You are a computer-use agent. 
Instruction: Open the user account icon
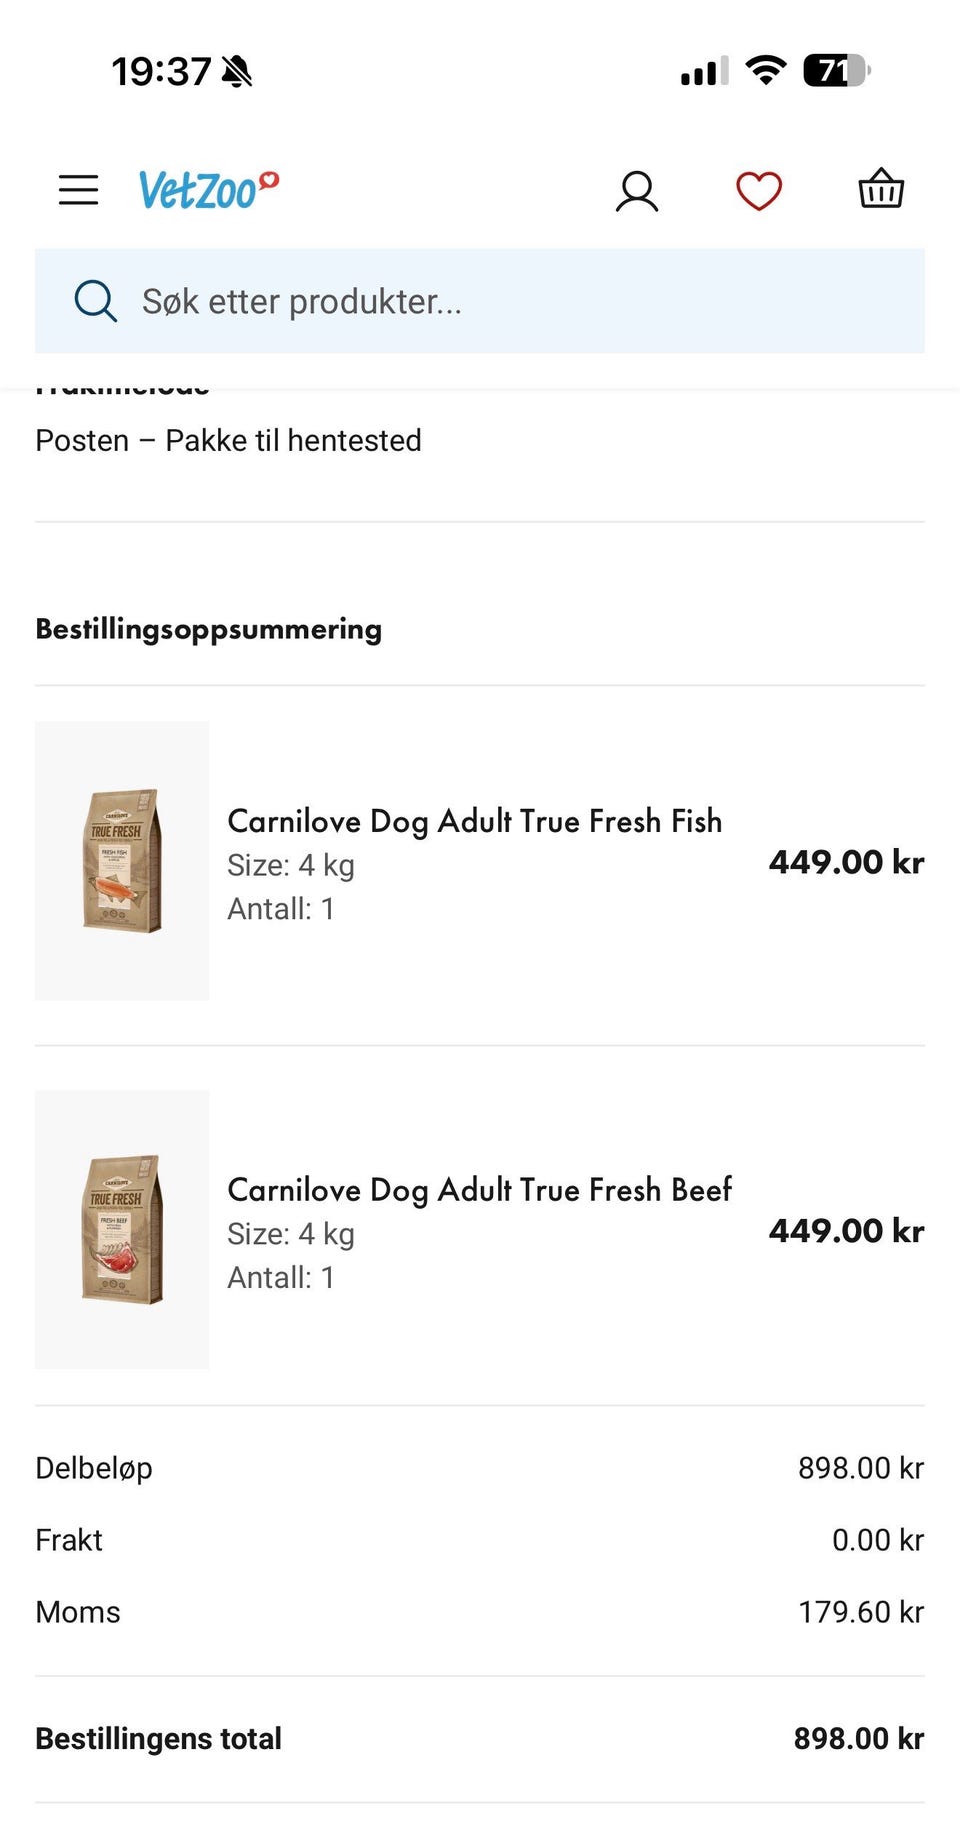click(x=637, y=191)
